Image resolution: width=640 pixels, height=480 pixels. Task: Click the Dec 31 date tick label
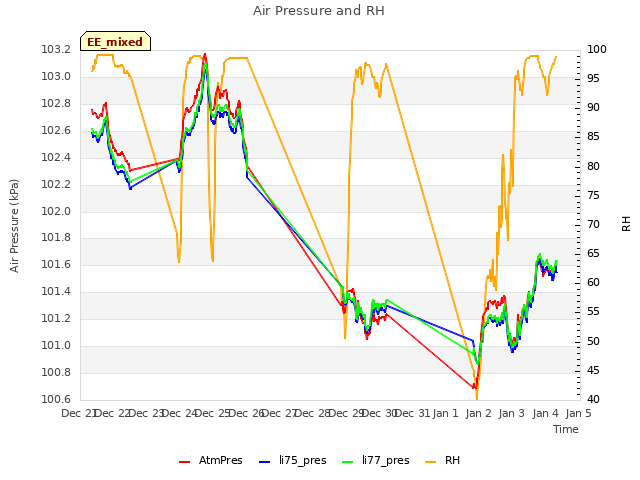[x=413, y=413]
